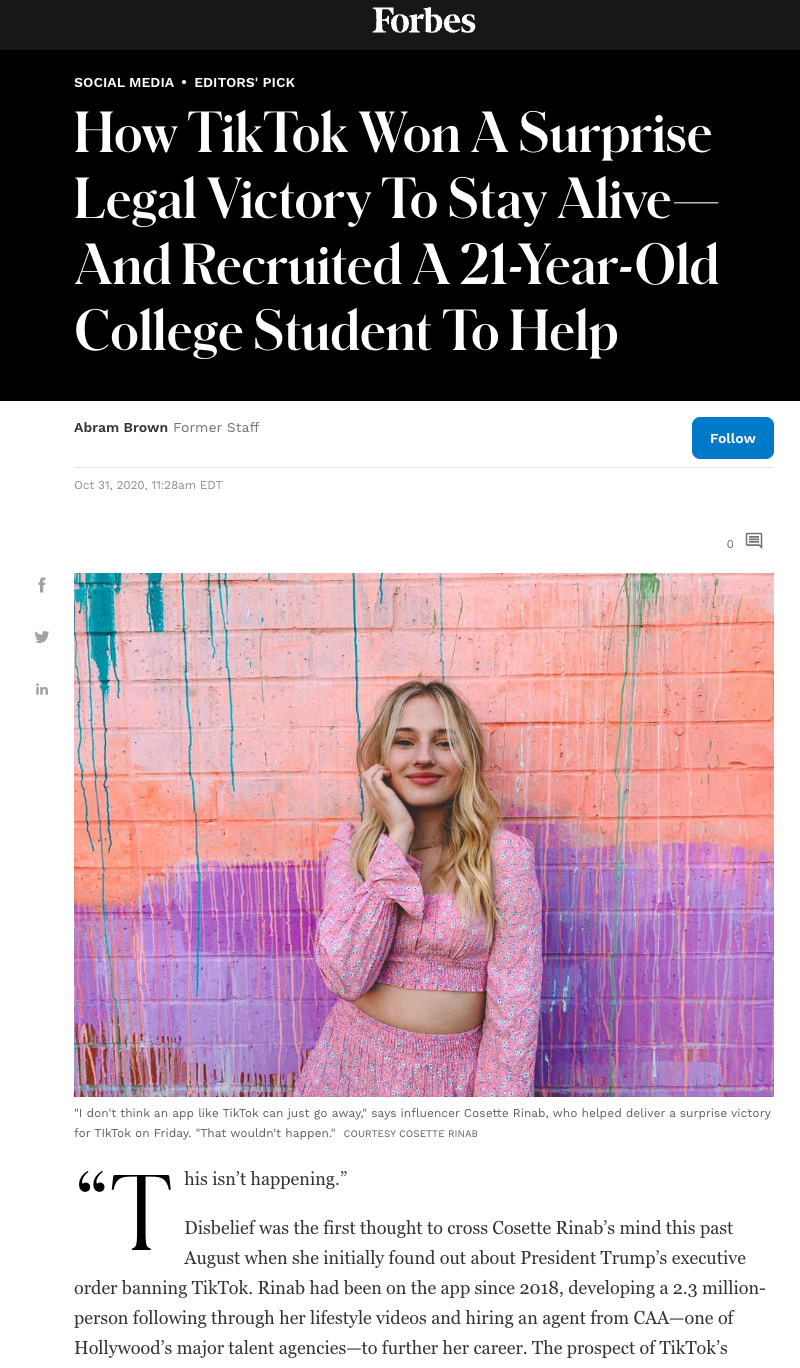800x1368 pixels.
Task: Open the comments speech bubble icon
Action: pos(754,541)
